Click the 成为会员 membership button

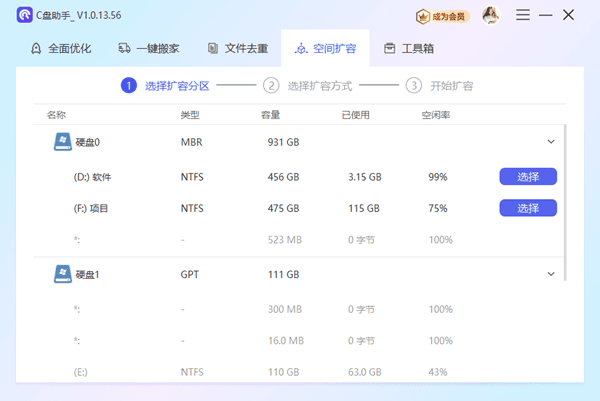[442, 16]
